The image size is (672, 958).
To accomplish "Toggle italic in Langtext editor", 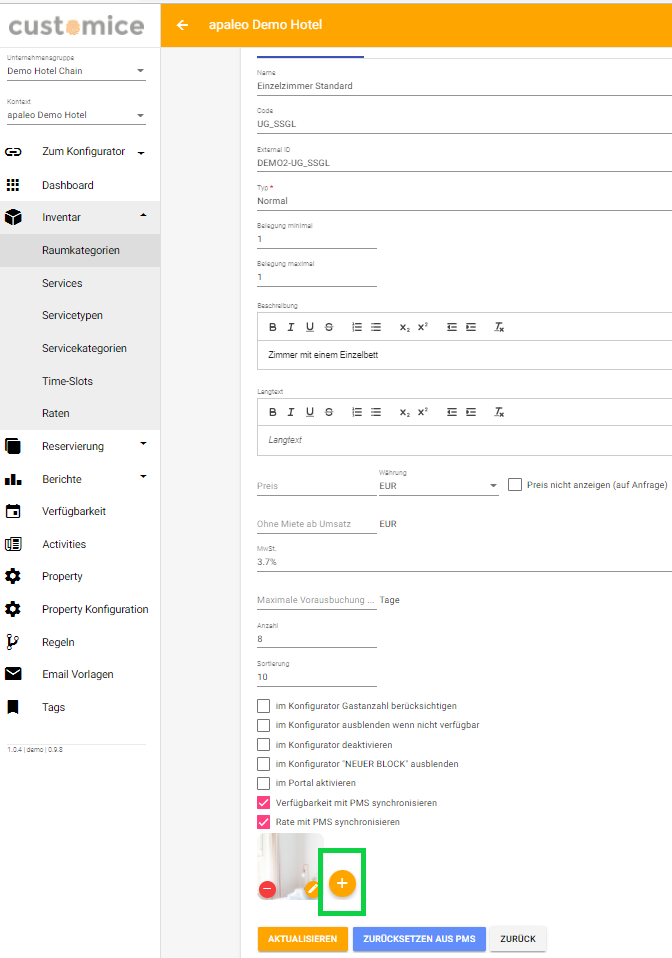I will coord(291,412).
